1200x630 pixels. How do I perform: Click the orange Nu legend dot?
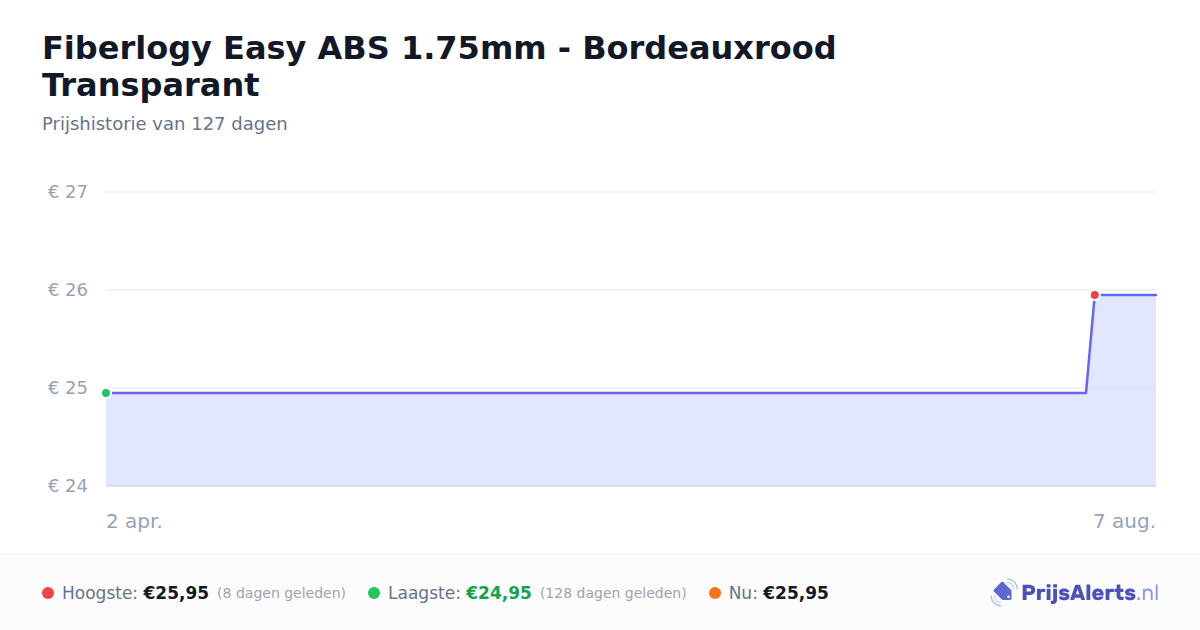(715, 593)
